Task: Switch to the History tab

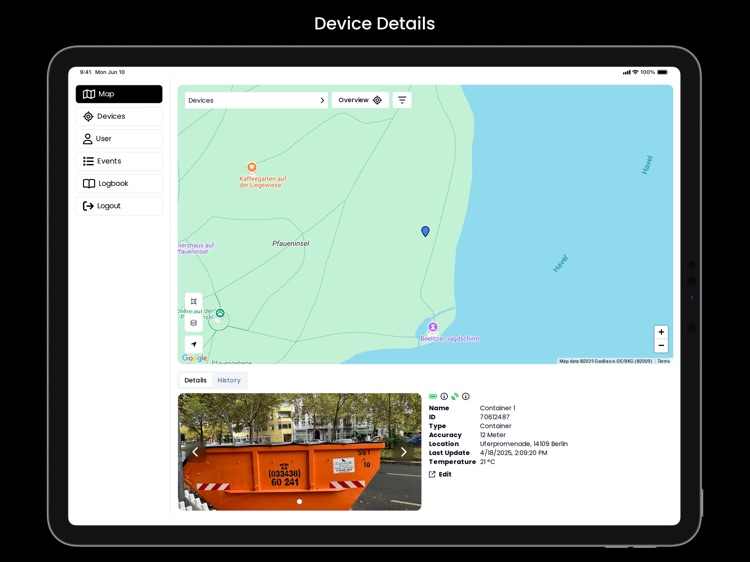Action: (x=229, y=380)
